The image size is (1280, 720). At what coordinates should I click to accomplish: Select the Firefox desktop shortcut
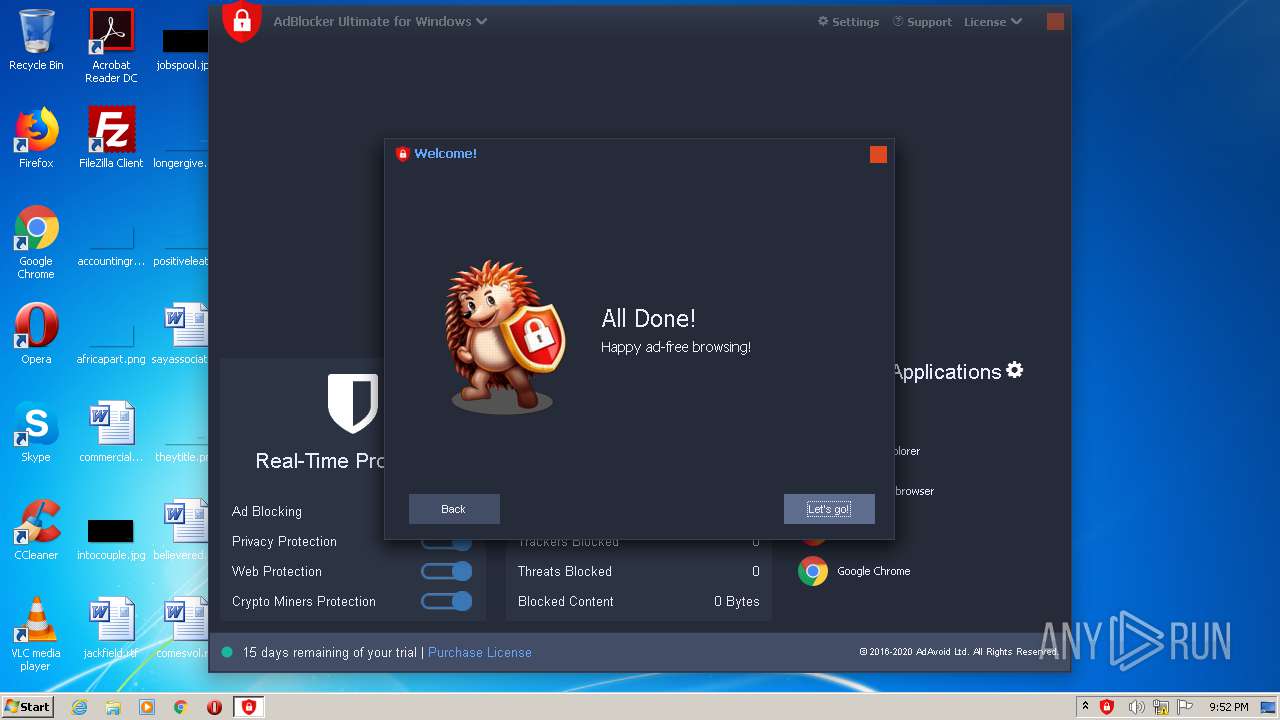point(36,138)
